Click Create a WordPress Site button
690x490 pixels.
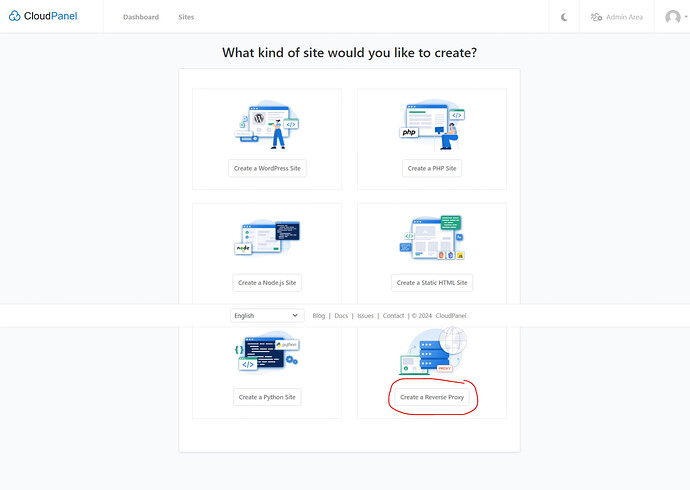267,168
